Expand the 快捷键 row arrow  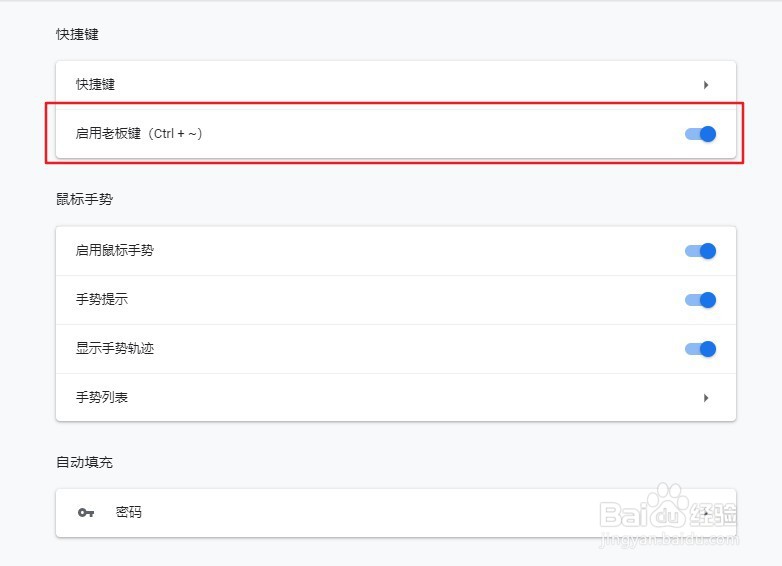coord(706,85)
